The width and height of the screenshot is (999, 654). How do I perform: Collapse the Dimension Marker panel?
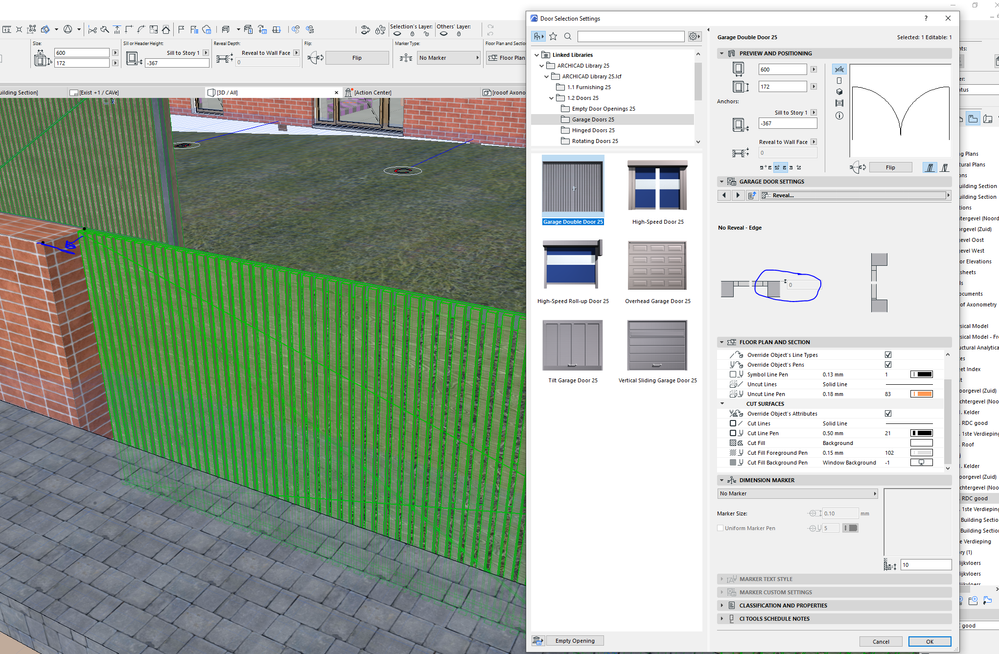pos(722,480)
